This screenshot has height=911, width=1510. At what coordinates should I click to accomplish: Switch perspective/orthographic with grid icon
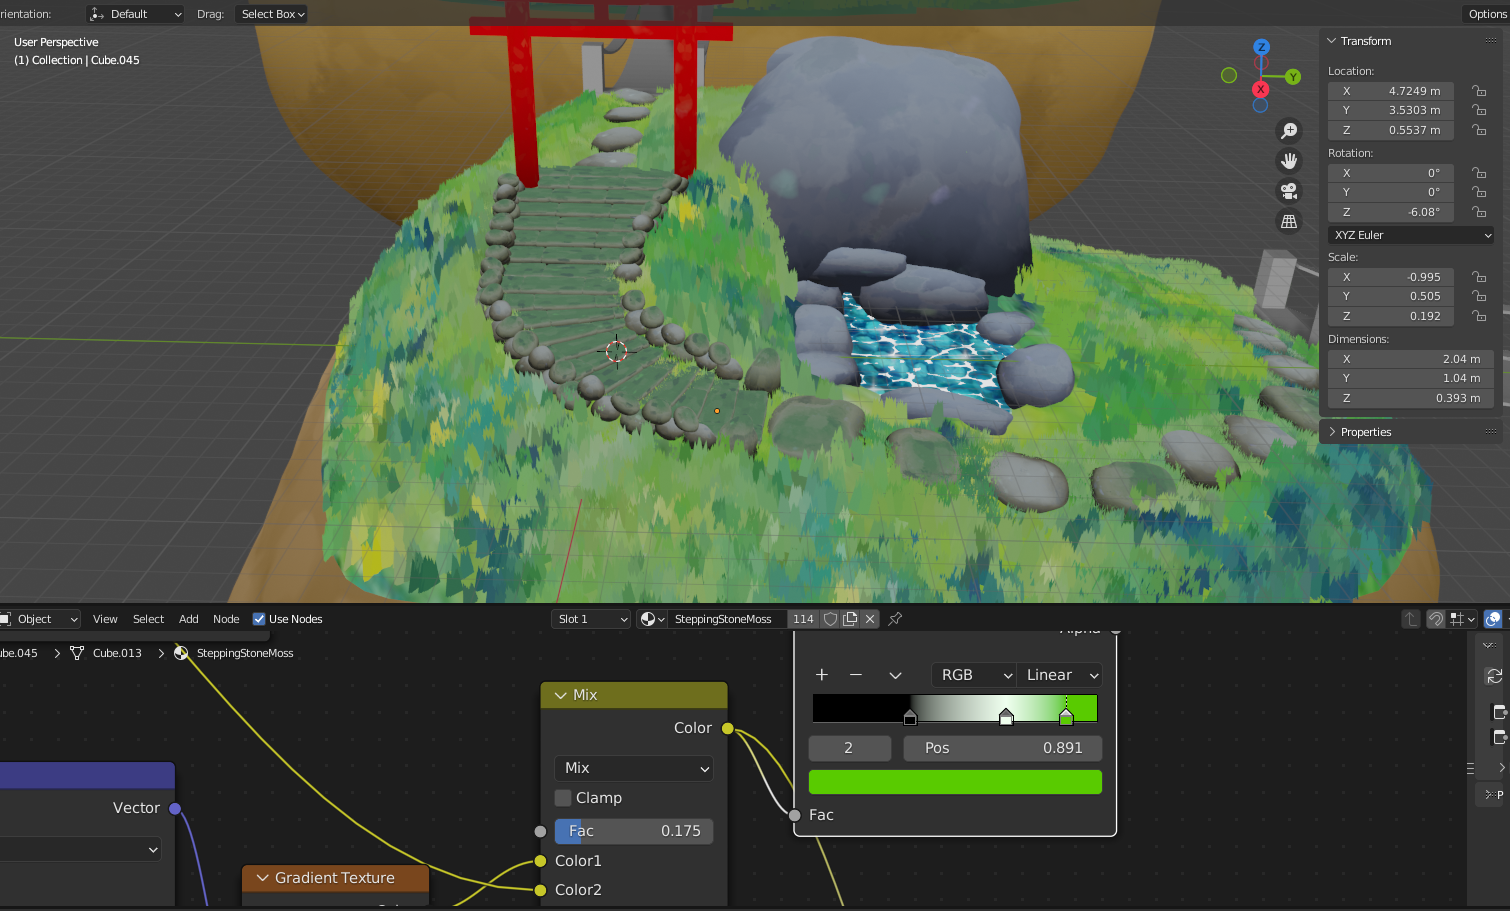click(x=1289, y=222)
